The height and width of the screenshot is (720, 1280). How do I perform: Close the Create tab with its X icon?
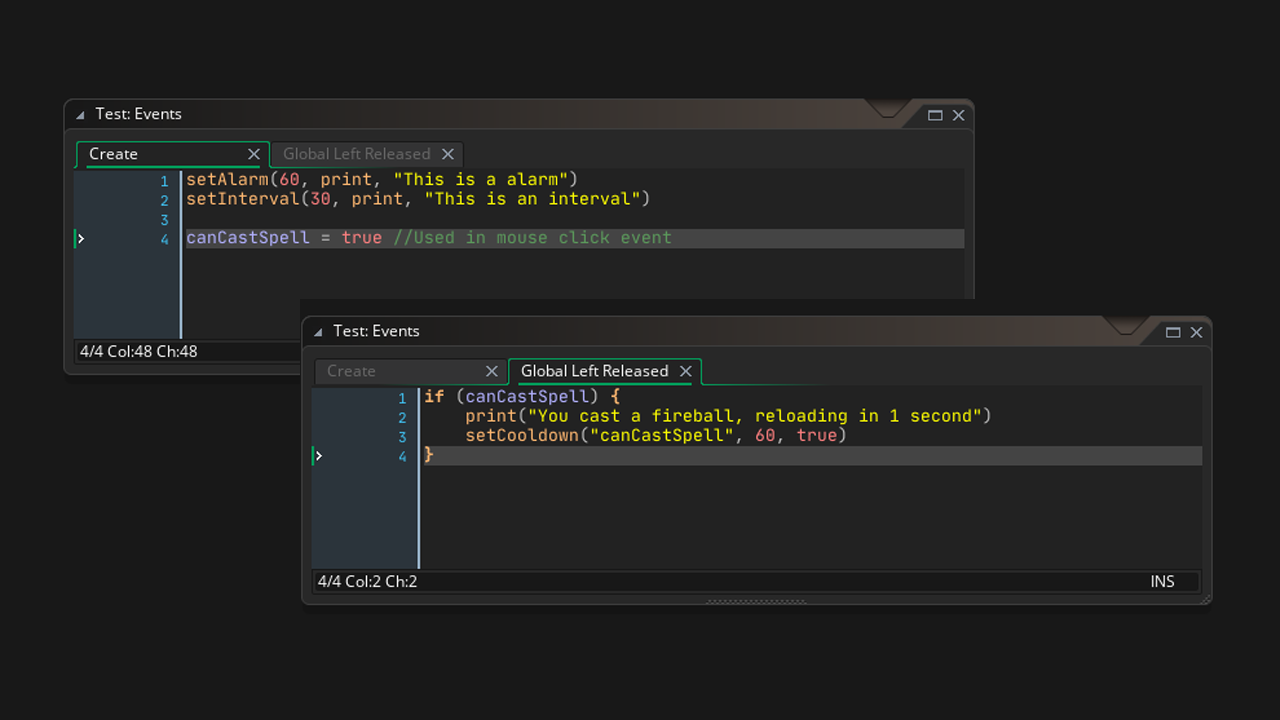click(x=254, y=154)
